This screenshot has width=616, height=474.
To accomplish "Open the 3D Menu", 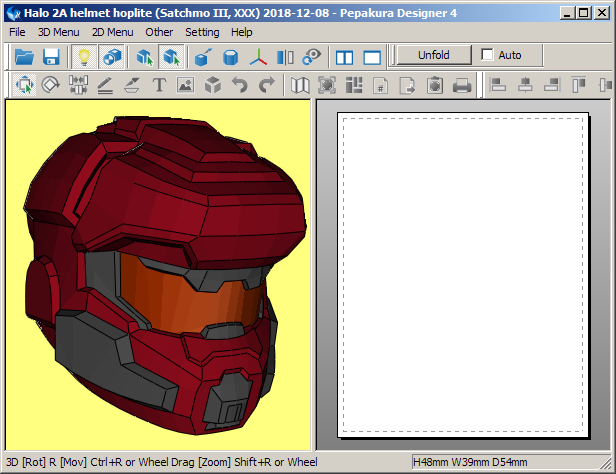I will tap(58, 32).
